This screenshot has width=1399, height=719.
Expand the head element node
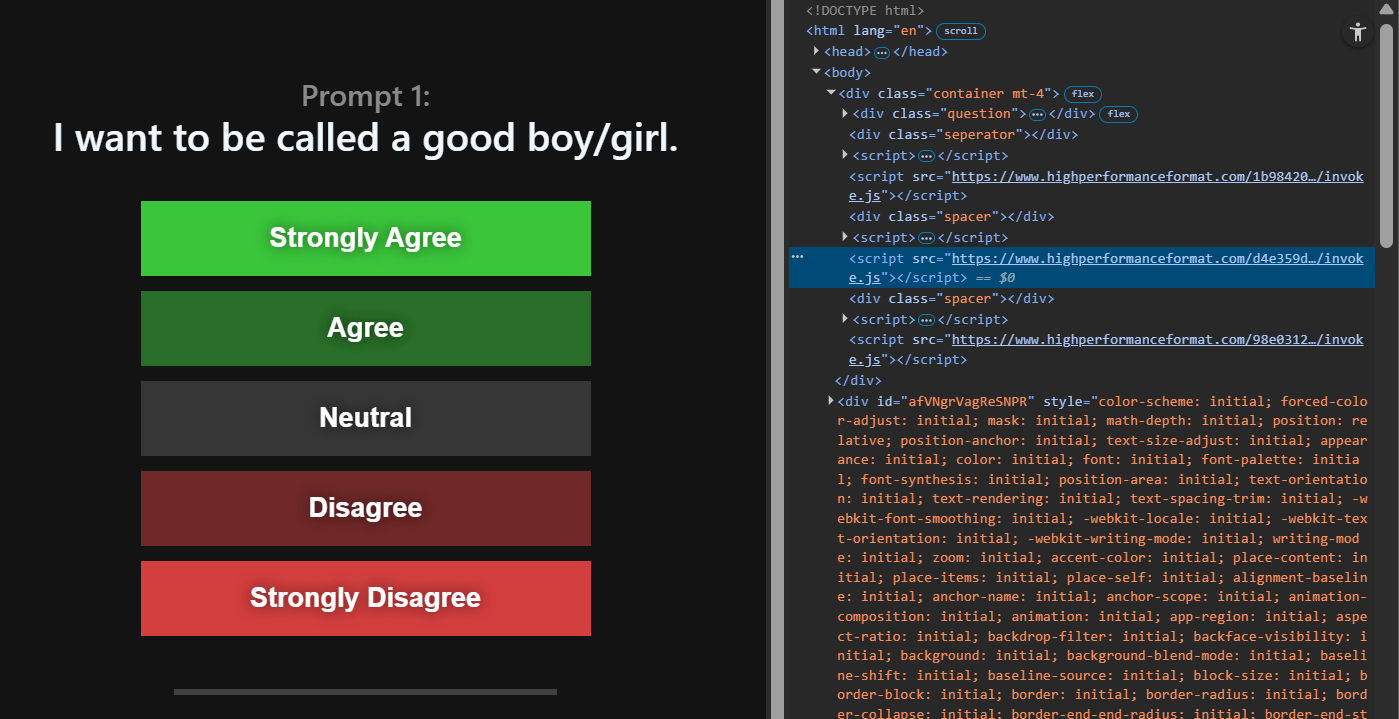click(817, 51)
